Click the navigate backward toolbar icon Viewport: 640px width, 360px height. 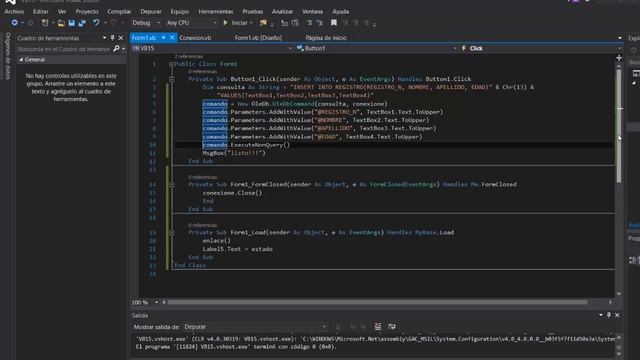coord(15,23)
